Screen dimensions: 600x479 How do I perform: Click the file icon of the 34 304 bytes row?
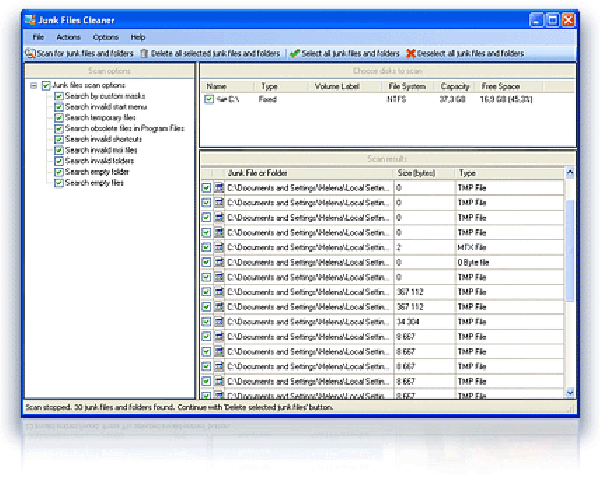click(219, 322)
